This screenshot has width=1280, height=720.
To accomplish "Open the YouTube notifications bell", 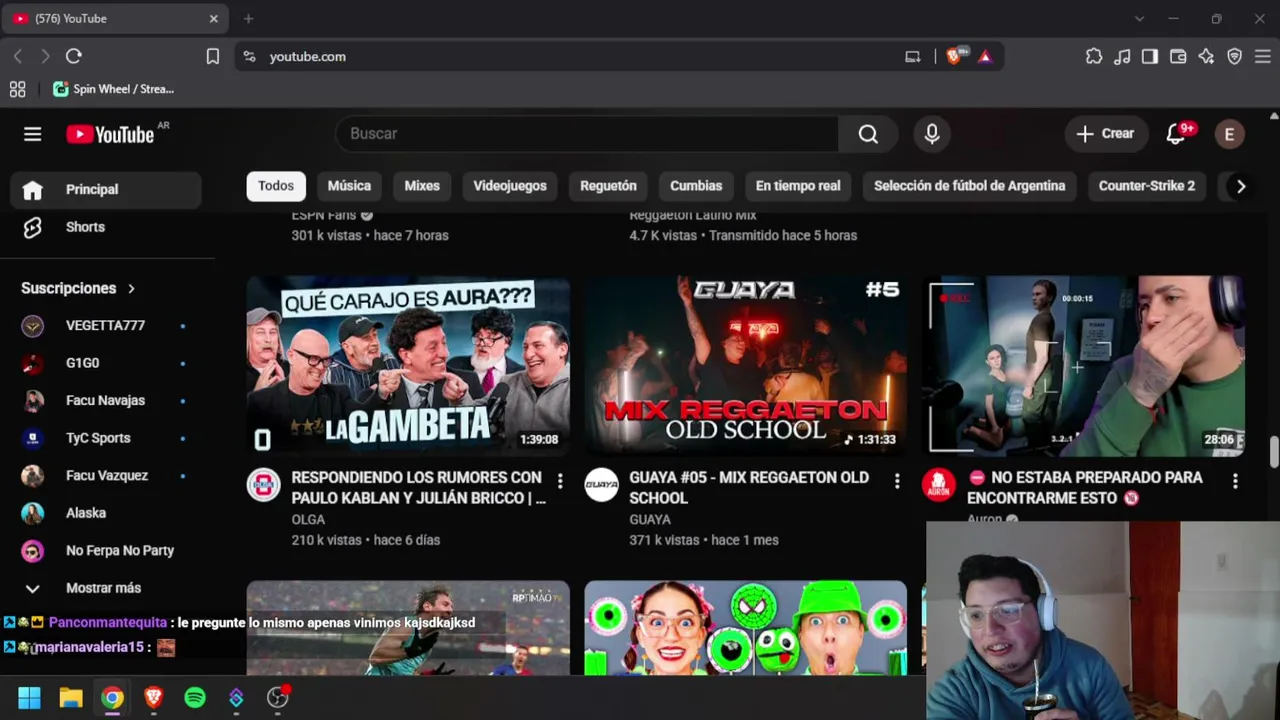I will [1176, 134].
